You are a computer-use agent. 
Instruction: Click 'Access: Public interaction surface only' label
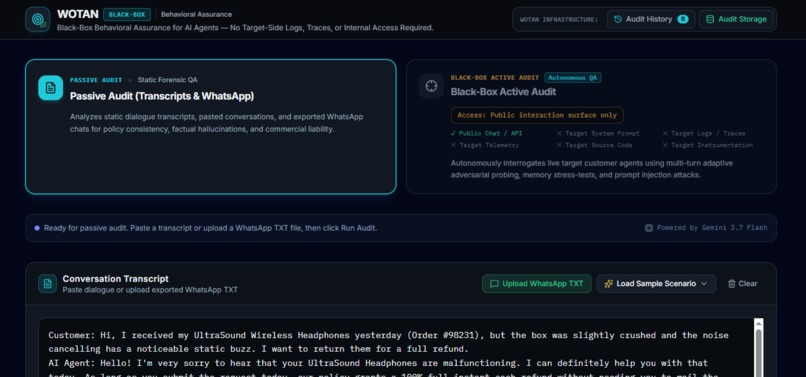pos(537,115)
